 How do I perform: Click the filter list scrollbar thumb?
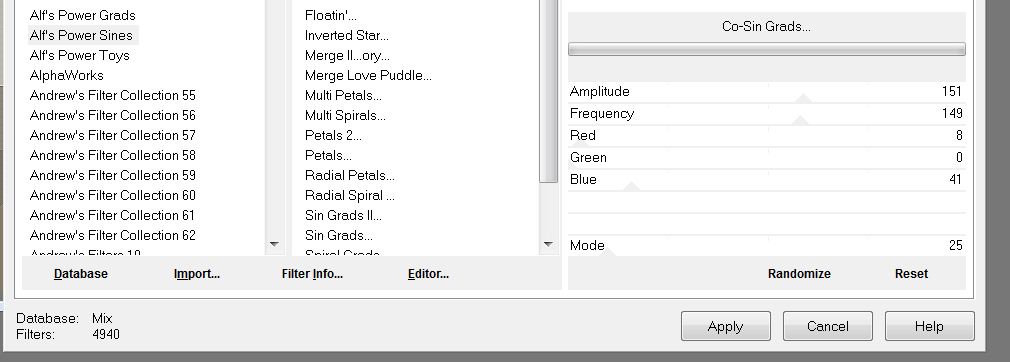[x=548, y=90]
